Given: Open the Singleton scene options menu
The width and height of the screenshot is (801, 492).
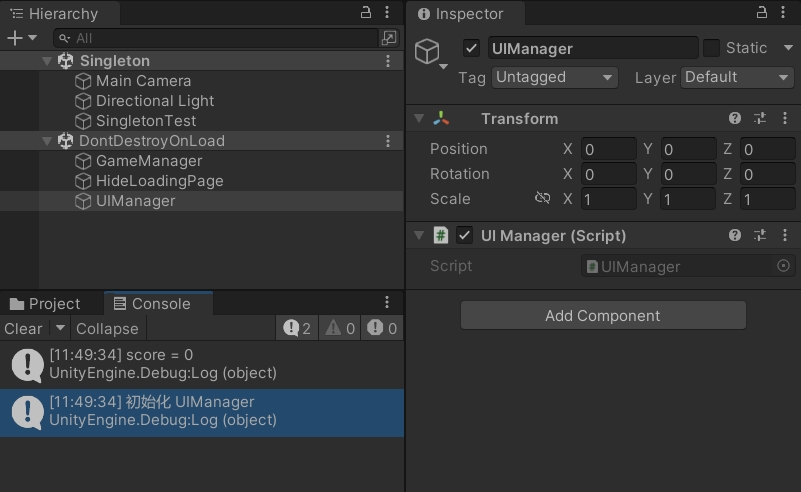Looking at the screenshot, I should pyautogui.click(x=388, y=61).
